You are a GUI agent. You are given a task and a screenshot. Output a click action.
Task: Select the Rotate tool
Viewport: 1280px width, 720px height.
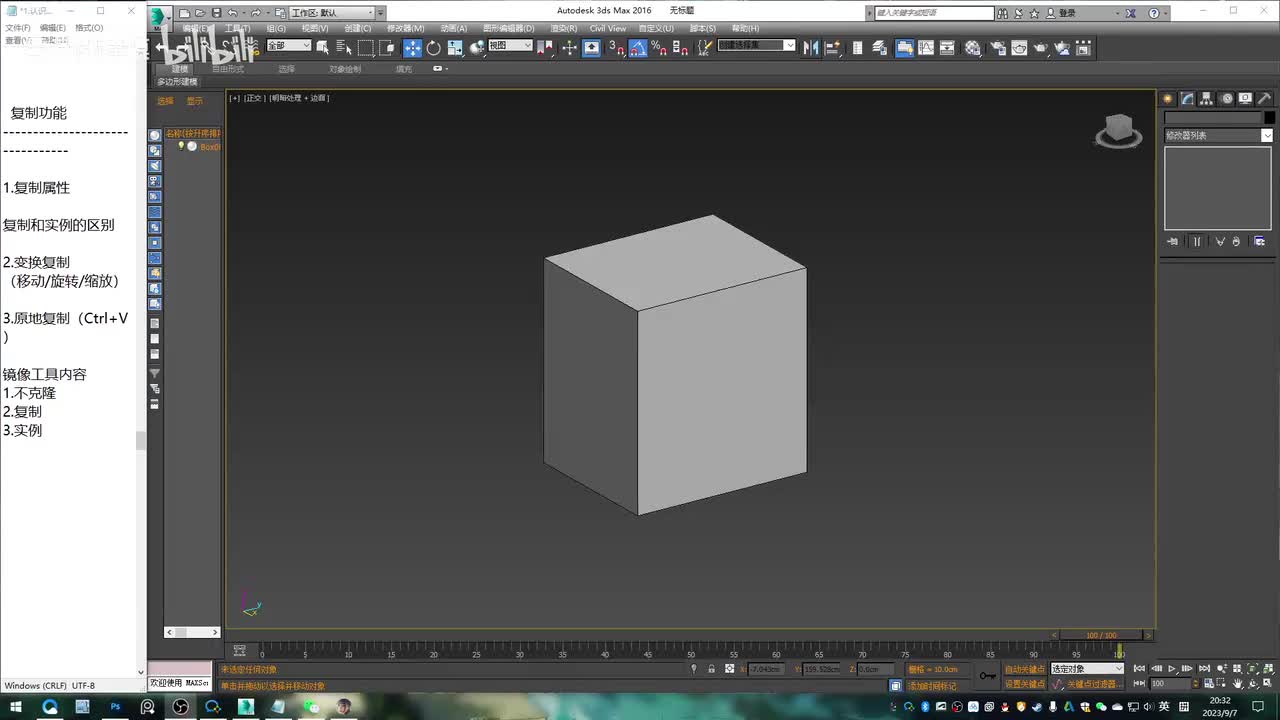[x=434, y=48]
